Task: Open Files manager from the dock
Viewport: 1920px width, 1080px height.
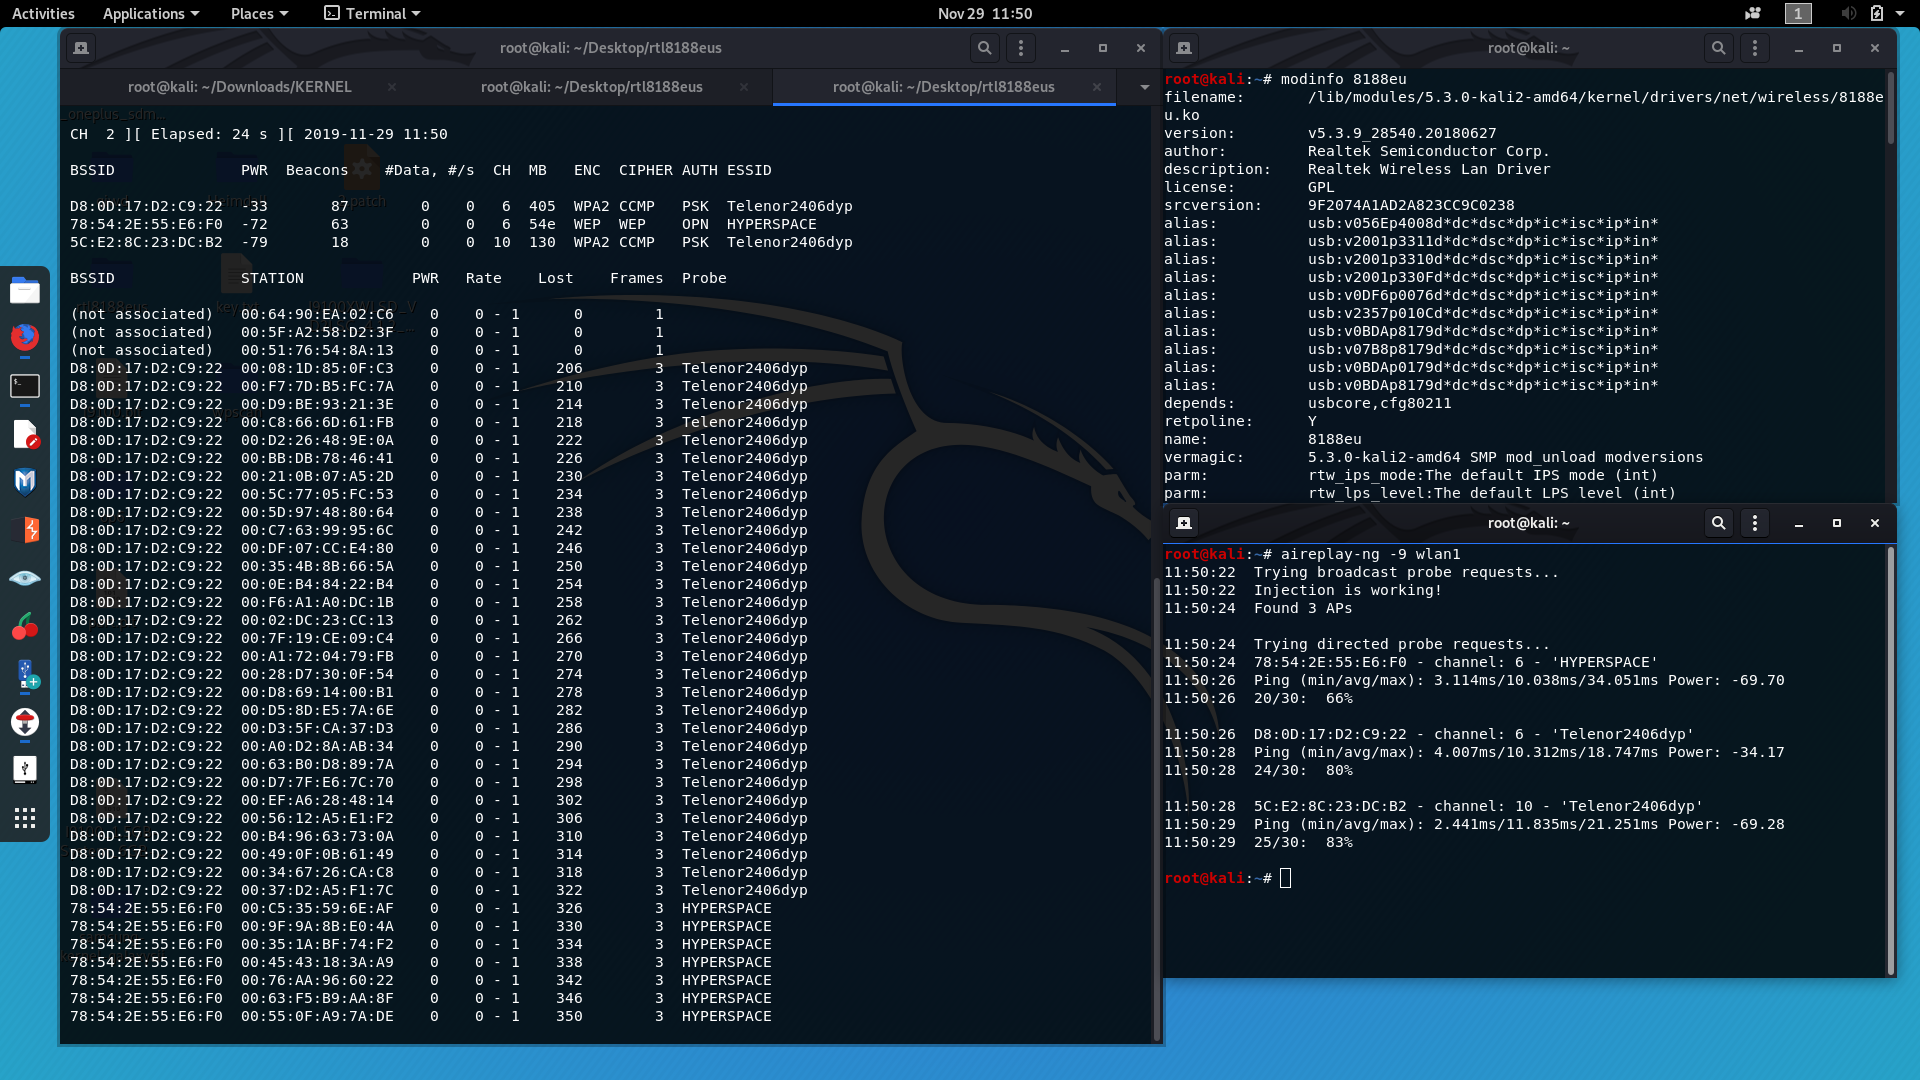Action: pos(25,291)
